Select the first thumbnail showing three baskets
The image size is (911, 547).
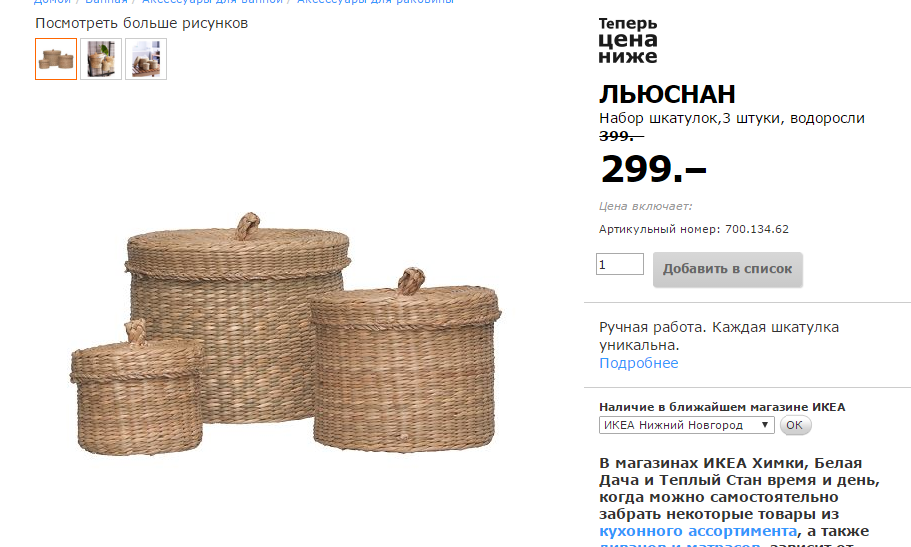point(56,59)
